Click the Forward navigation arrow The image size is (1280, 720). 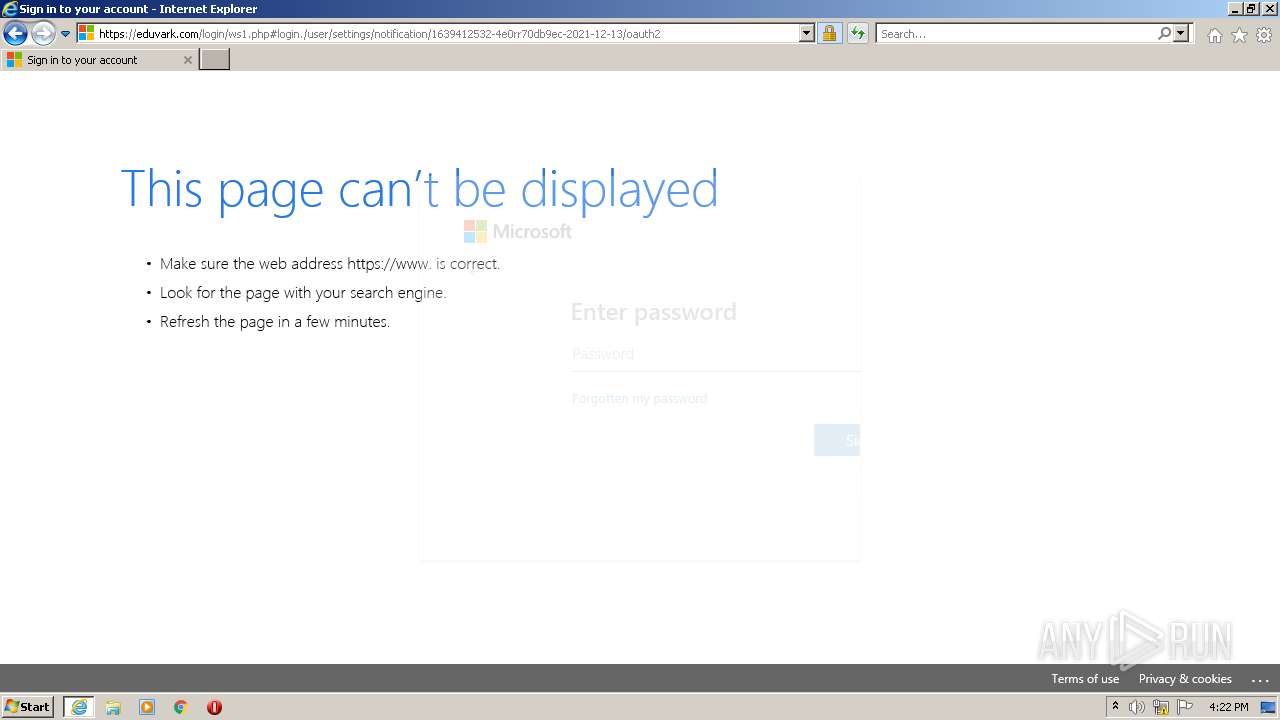pos(42,34)
